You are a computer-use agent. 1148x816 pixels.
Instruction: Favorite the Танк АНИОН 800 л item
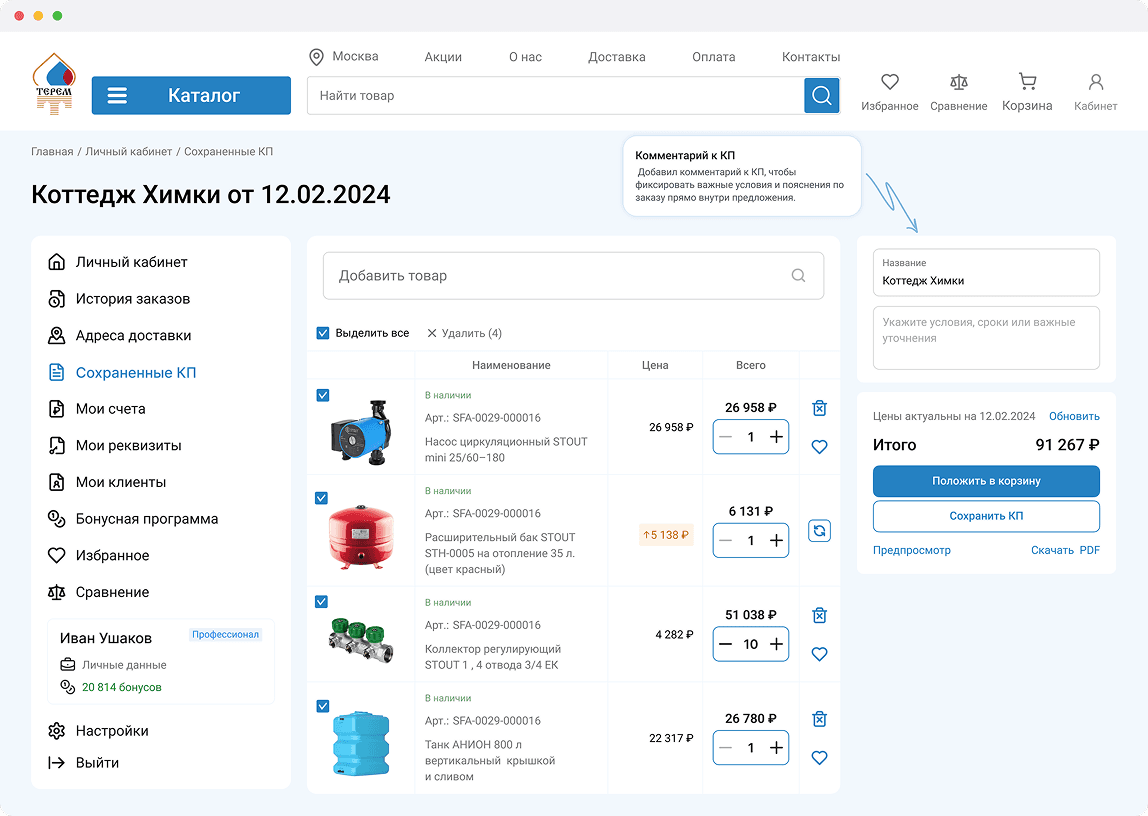click(819, 757)
